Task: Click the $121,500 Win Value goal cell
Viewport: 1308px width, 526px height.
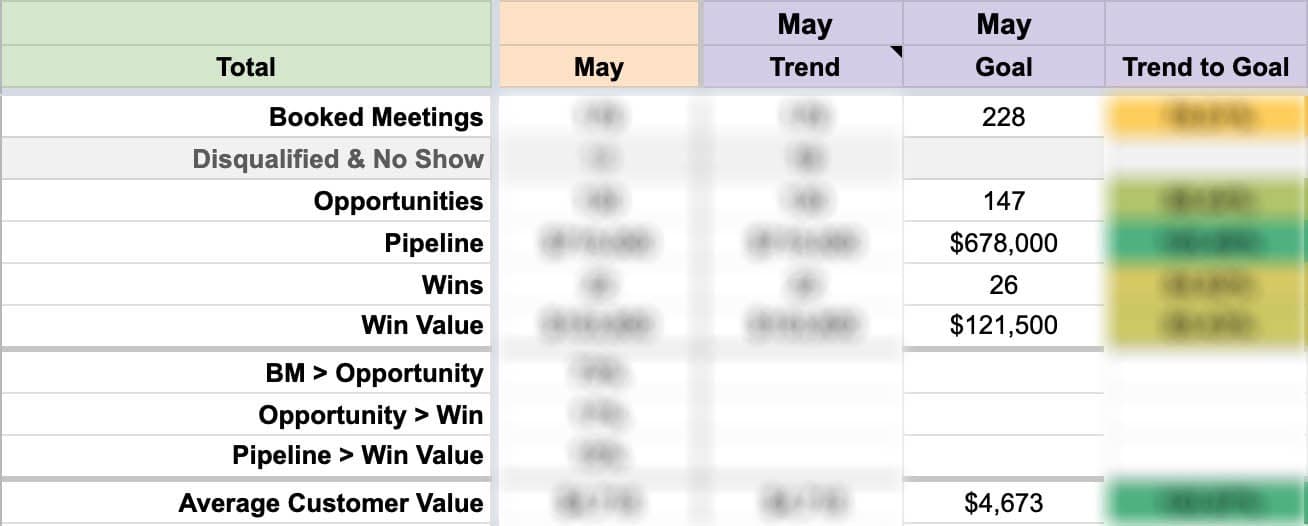Action: (1004, 325)
